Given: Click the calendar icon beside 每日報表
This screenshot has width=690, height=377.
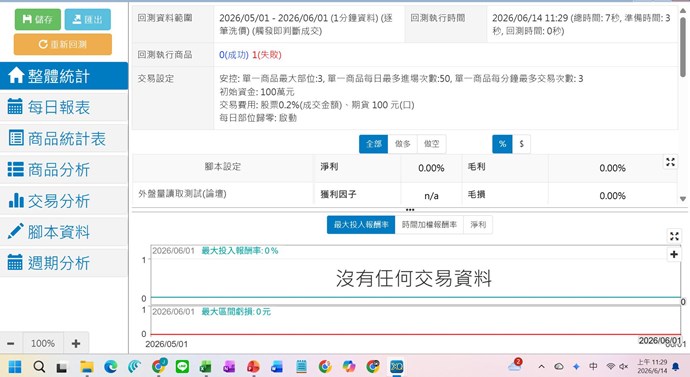Looking at the screenshot, I should (15, 106).
